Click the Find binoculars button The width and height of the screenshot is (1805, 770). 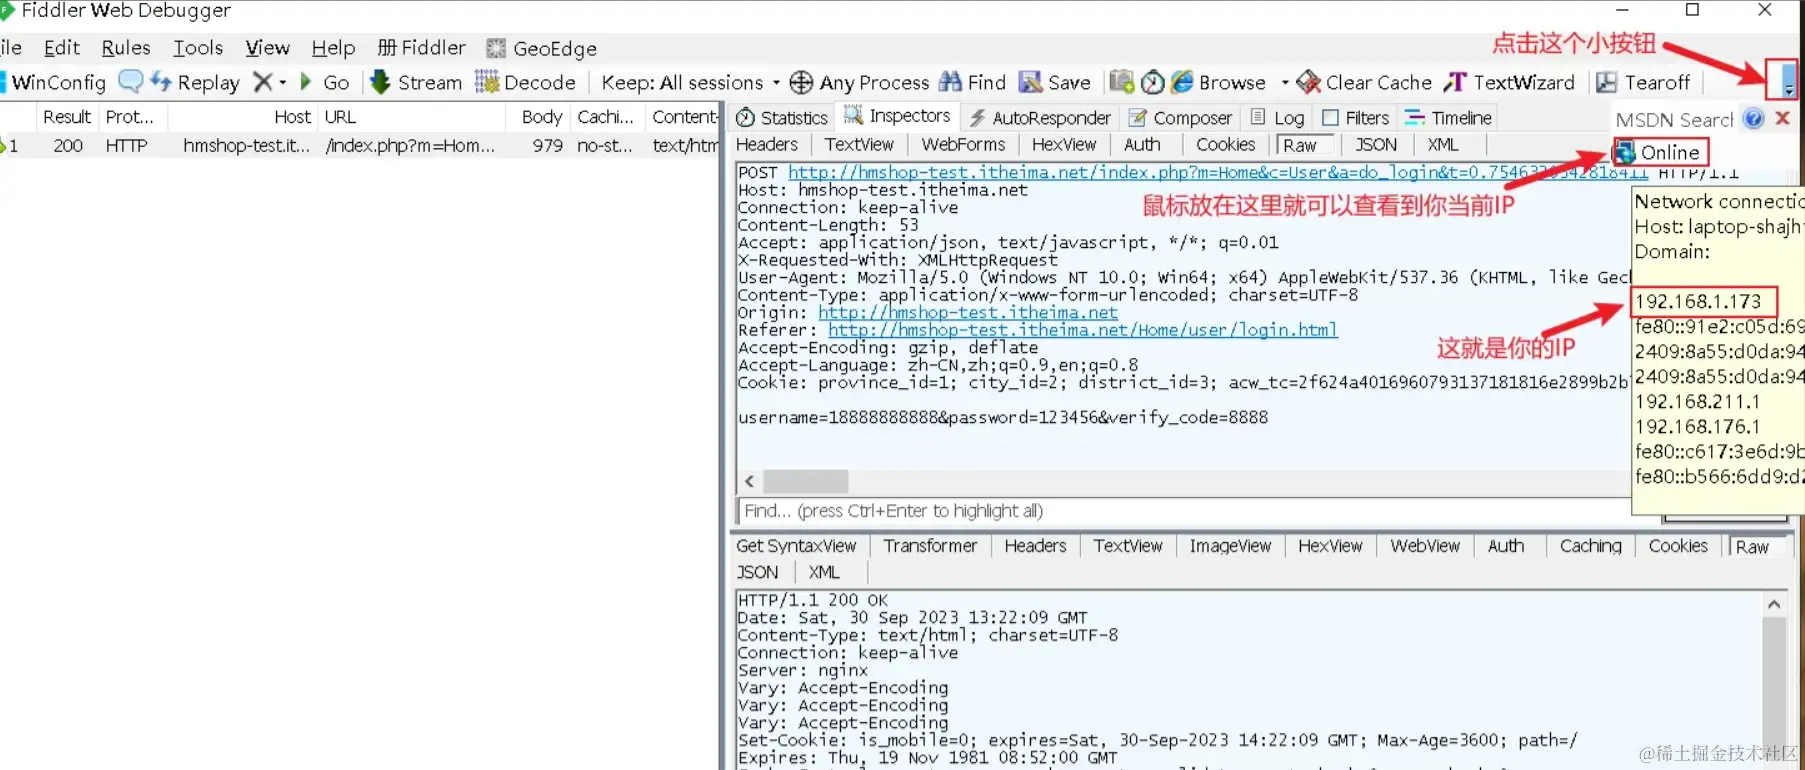(x=972, y=82)
